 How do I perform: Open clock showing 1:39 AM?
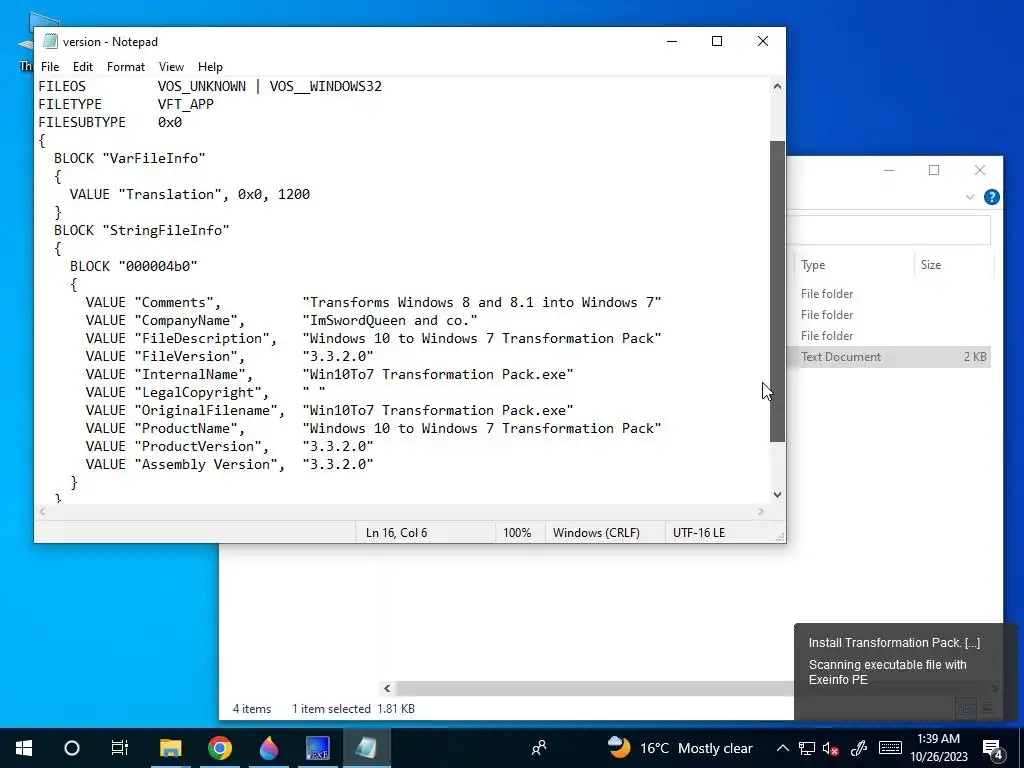pos(938,748)
